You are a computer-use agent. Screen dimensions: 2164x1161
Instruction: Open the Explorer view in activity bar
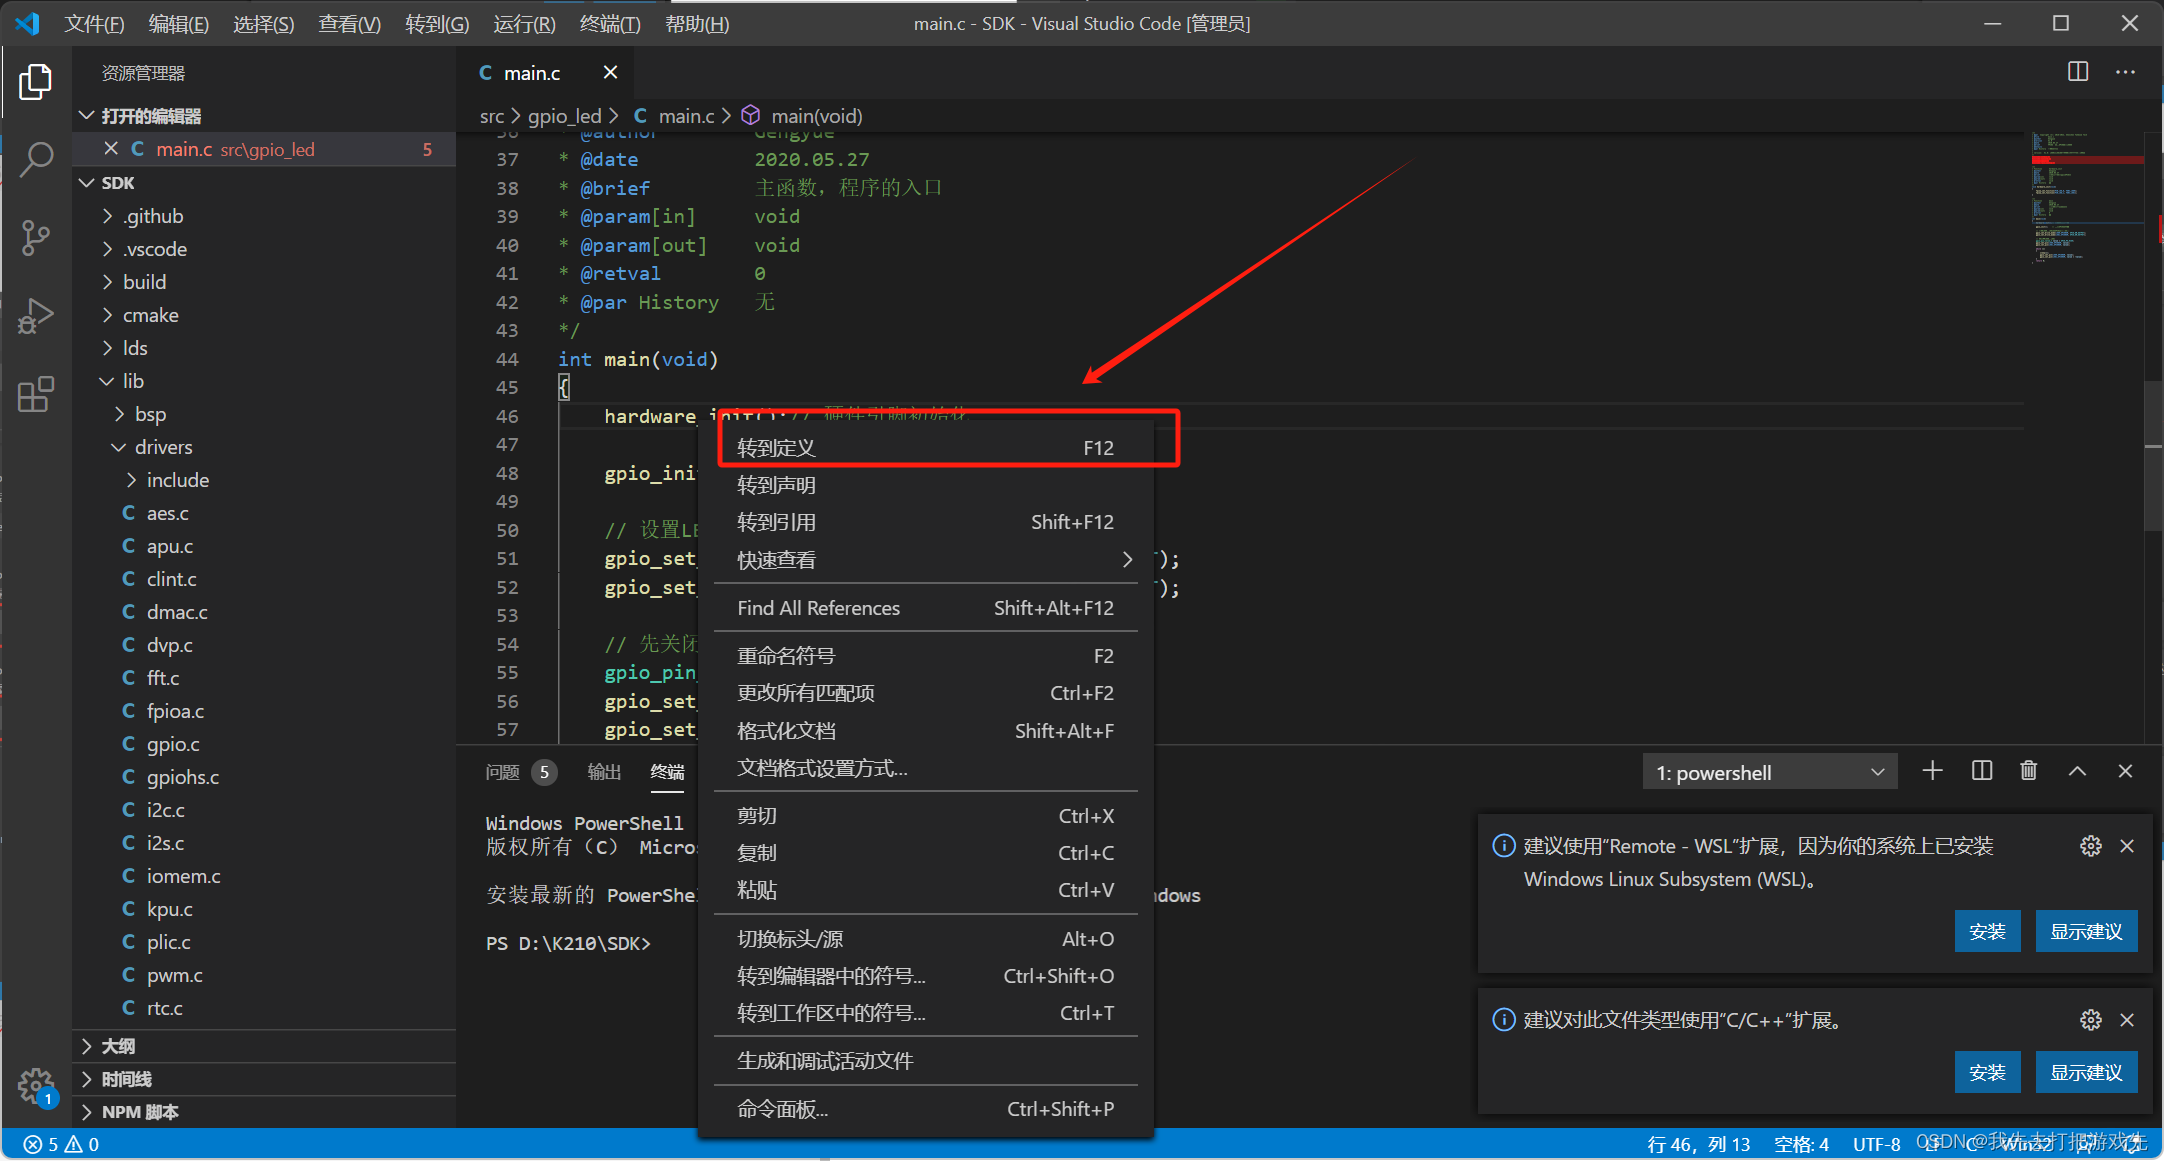[36, 82]
